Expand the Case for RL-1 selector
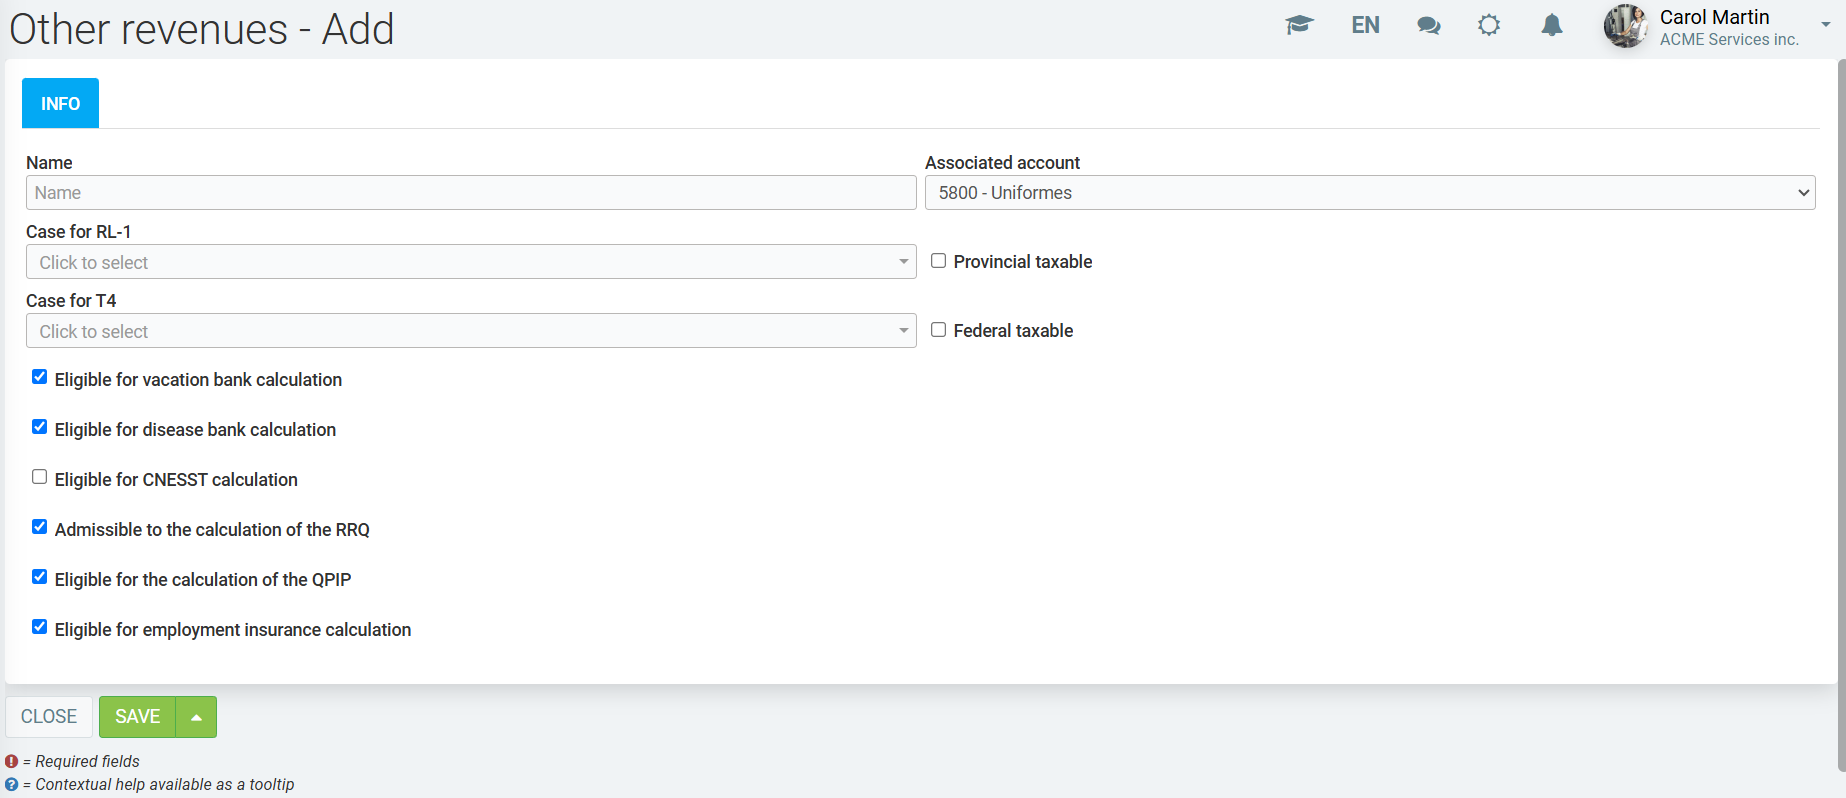 point(470,262)
